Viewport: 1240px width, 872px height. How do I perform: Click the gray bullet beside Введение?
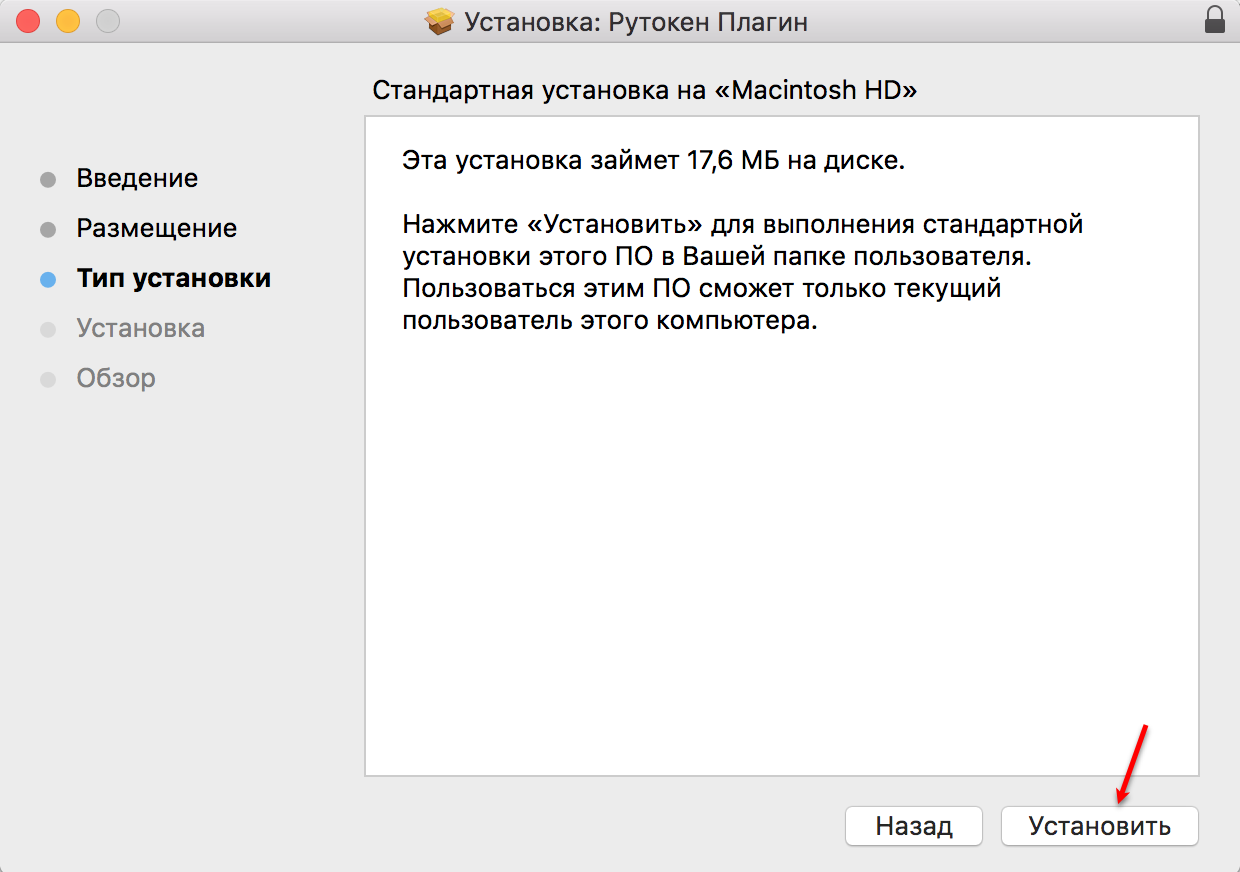48,180
